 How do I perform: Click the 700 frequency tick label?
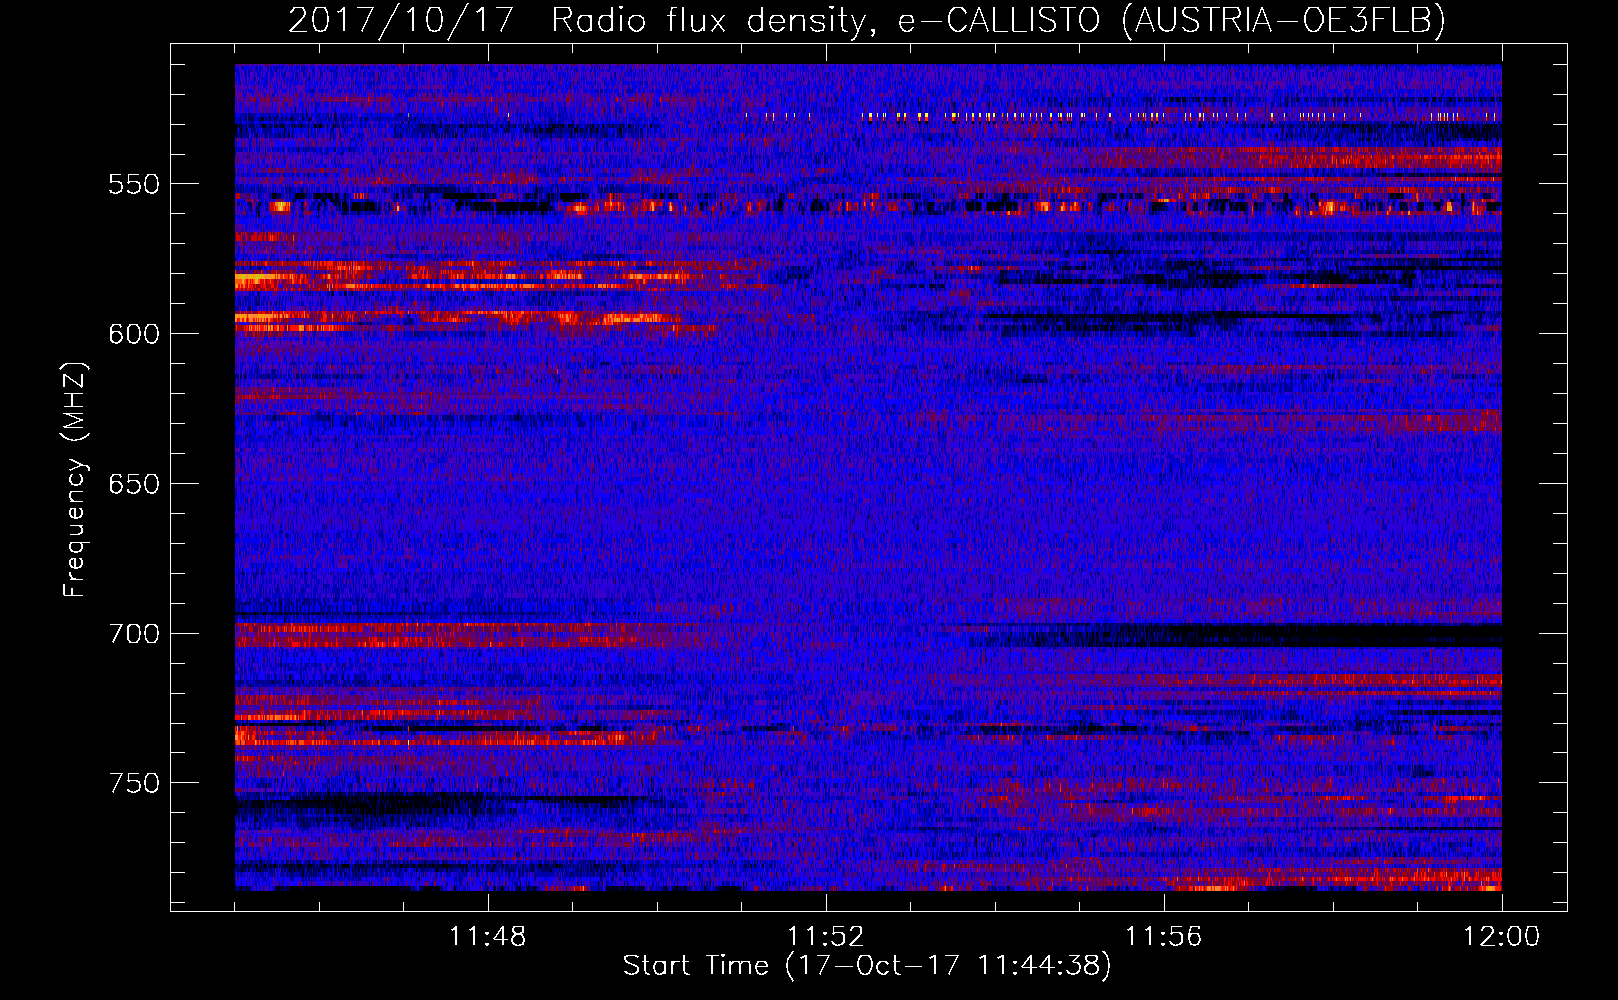(134, 634)
